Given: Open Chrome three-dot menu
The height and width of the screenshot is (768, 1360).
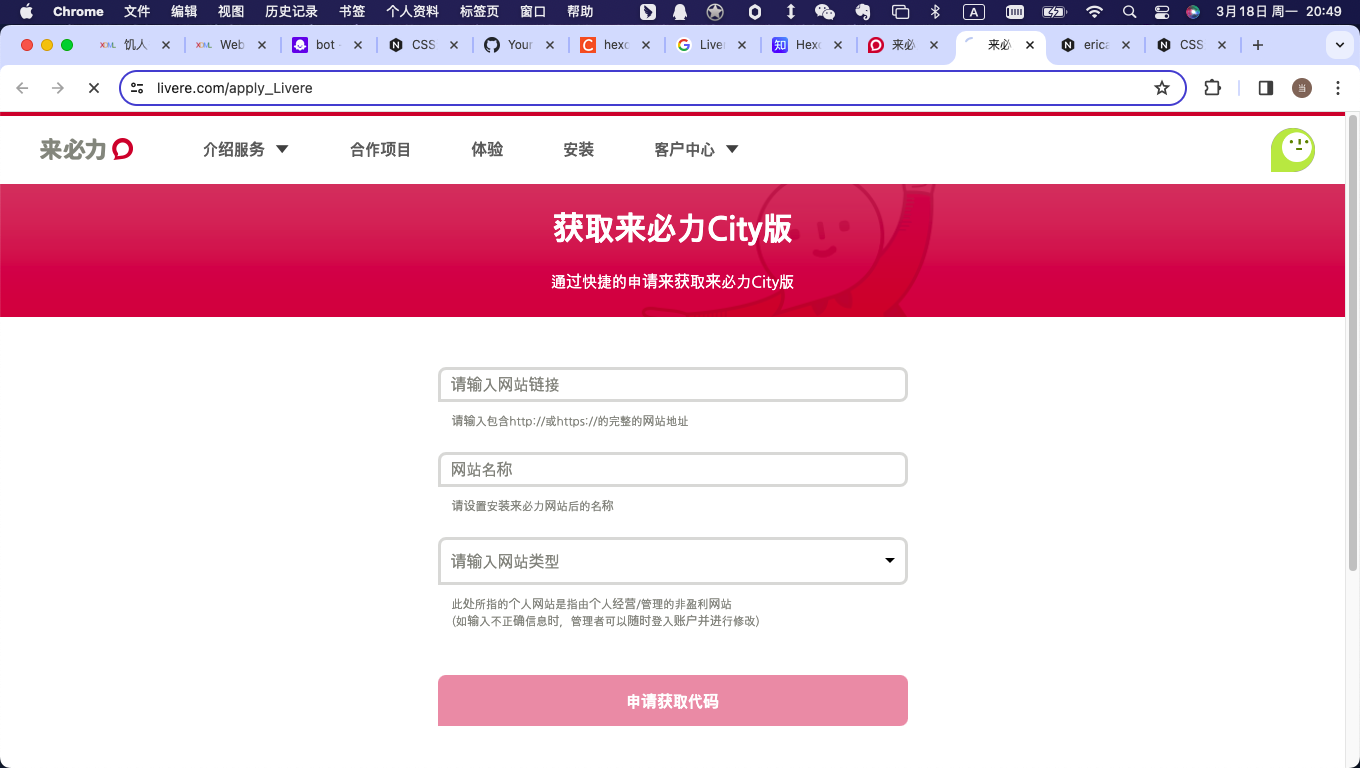Looking at the screenshot, I should pyautogui.click(x=1338, y=88).
